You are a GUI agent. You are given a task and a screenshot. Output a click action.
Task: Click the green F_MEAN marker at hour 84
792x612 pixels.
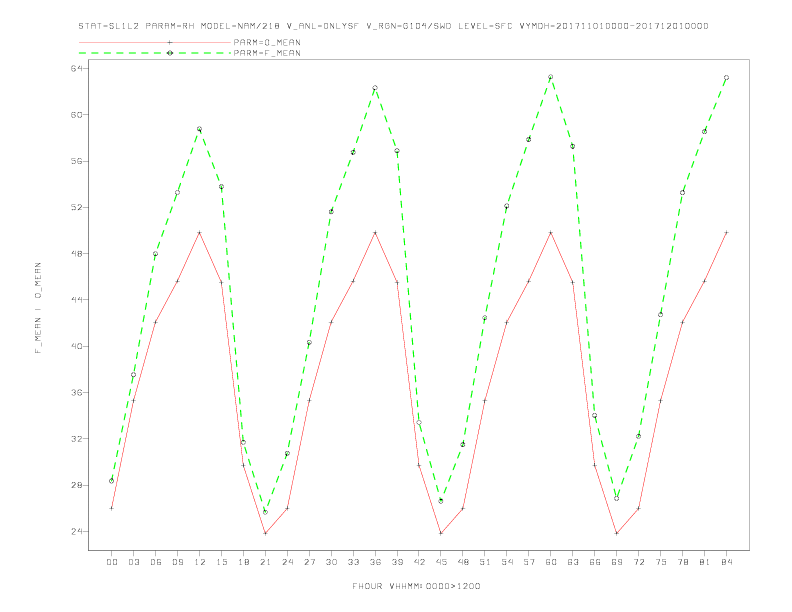click(726, 78)
